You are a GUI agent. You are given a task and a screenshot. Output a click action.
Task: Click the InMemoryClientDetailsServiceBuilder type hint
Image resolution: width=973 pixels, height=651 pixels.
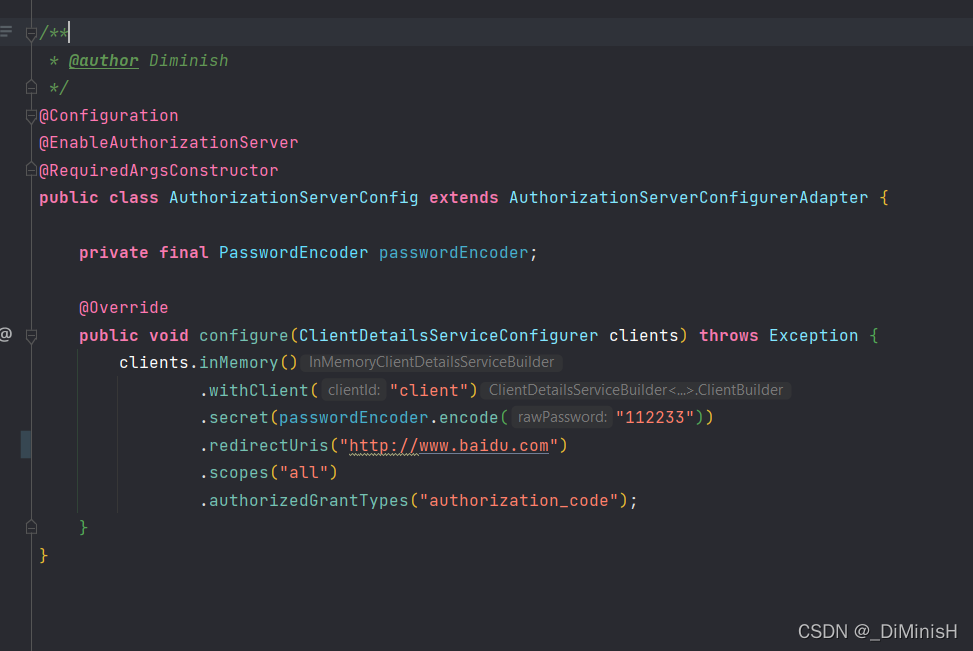click(431, 362)
